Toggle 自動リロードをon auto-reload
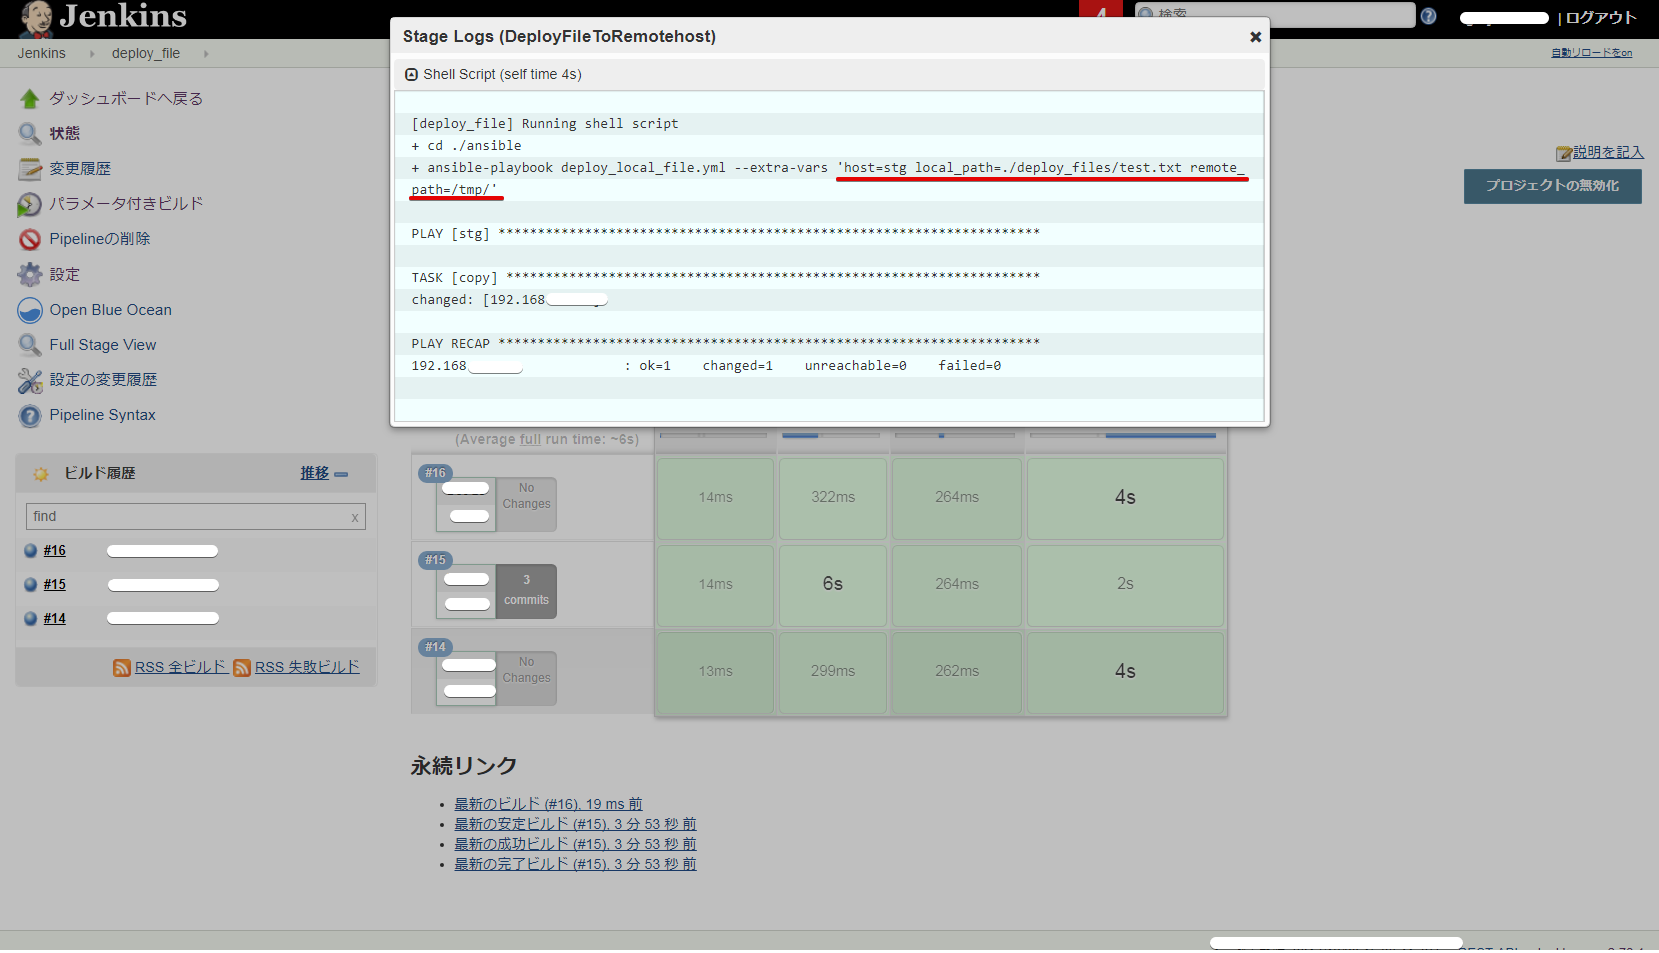 coord(1590,52)
